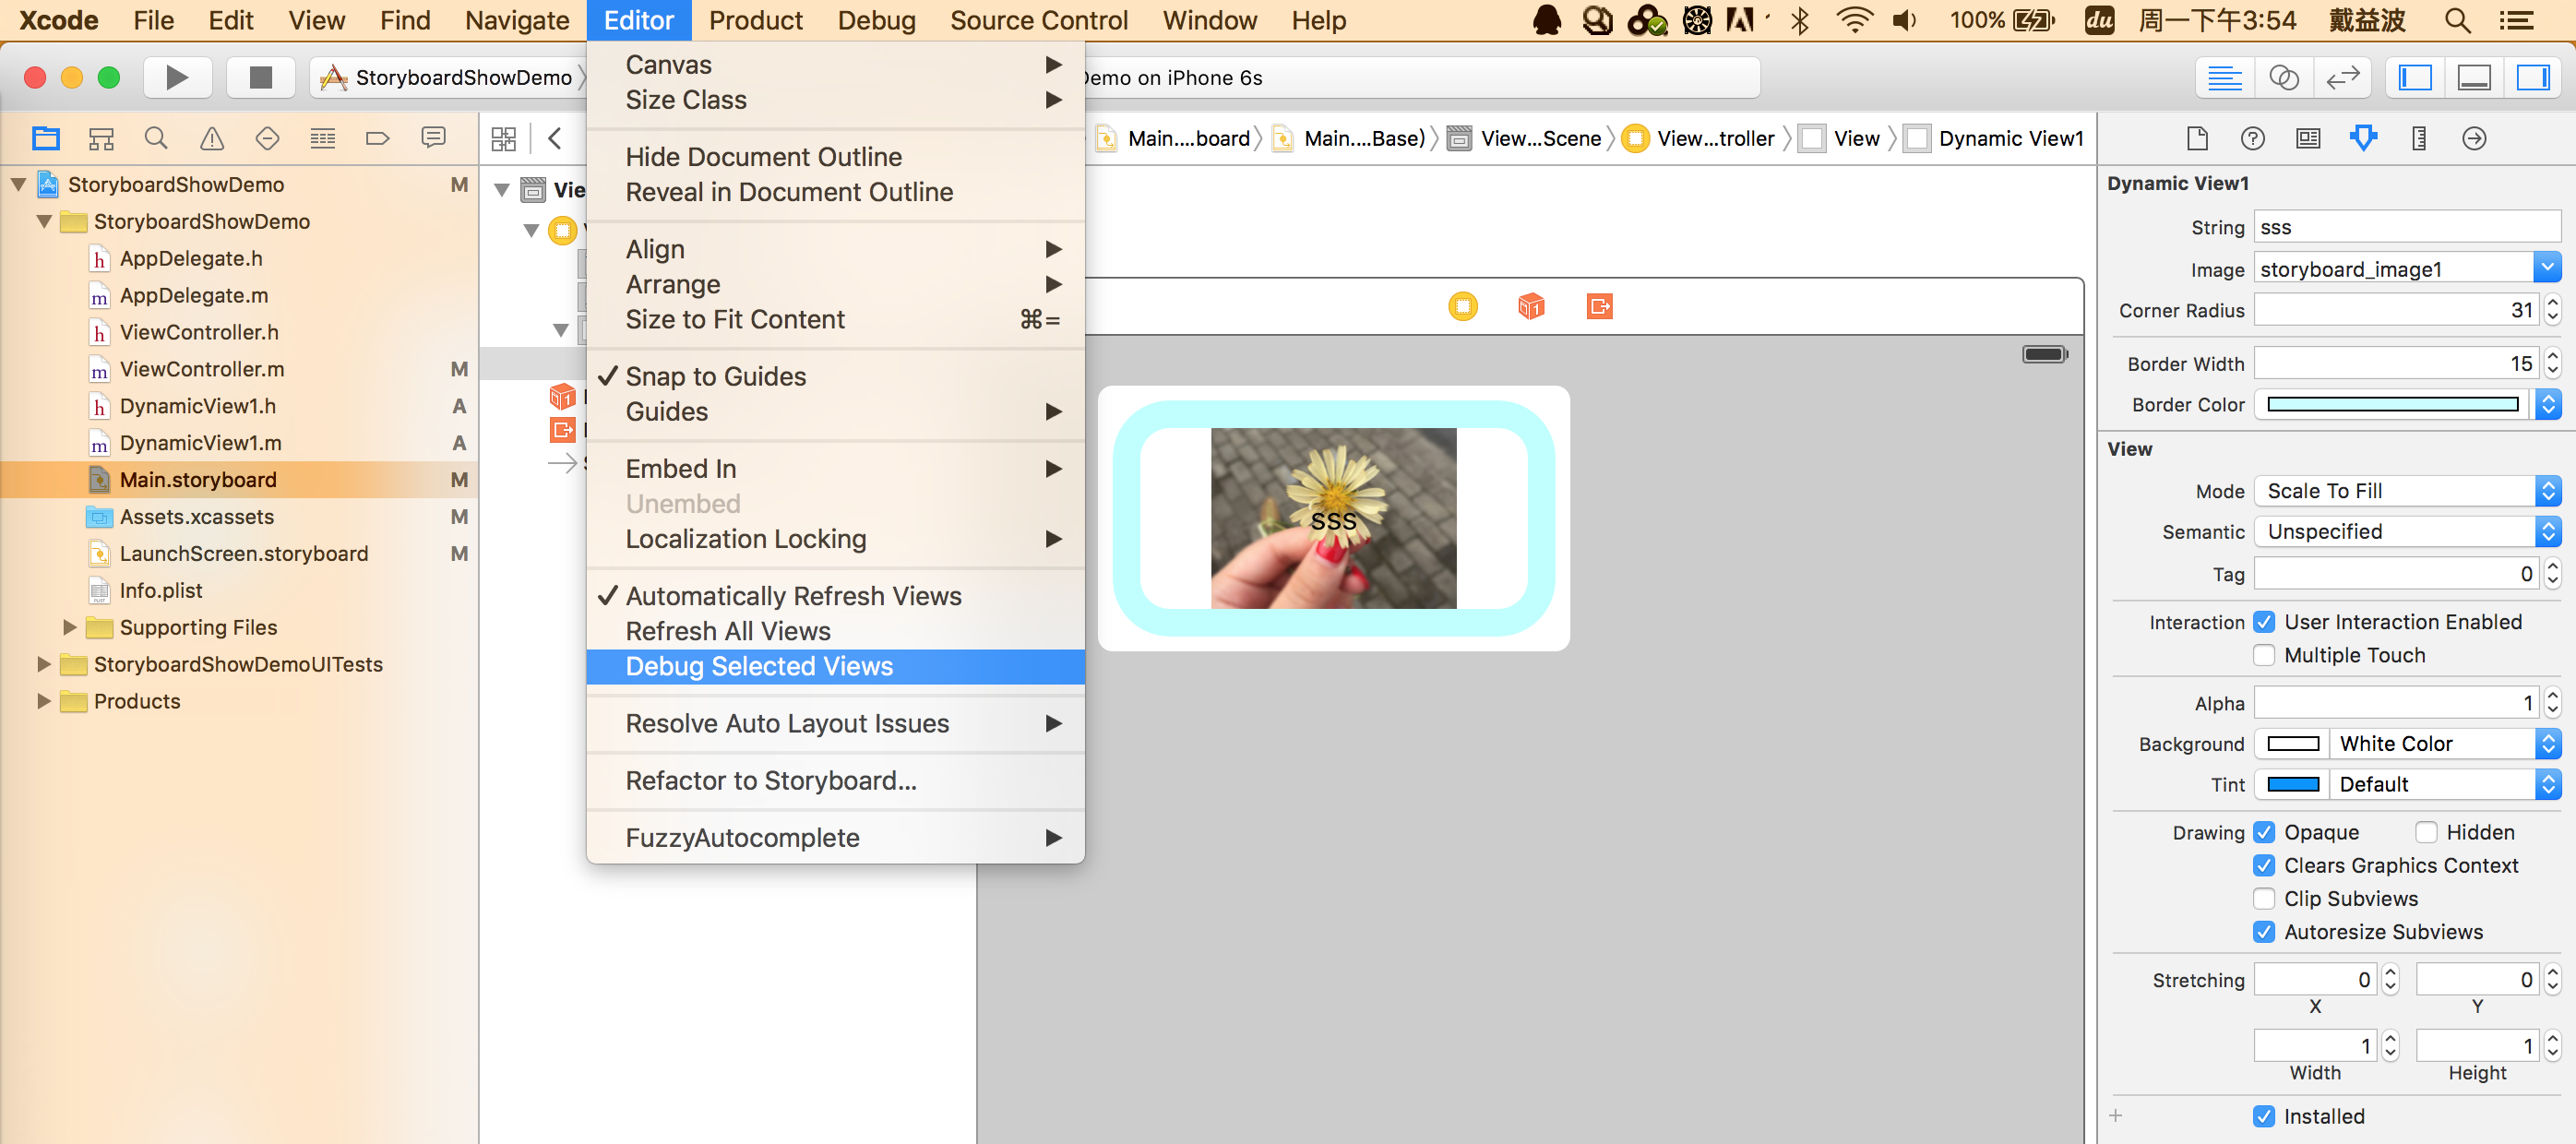Open the Find navigator magnifier icon
Image resolution: width=2576 pixels, height=1144 pixels.
pyautogui.click(x=156, y=138)
